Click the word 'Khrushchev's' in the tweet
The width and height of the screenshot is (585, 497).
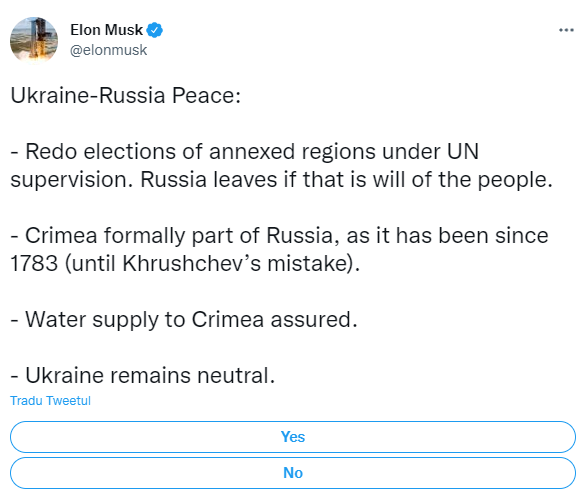tap(192, 263)
